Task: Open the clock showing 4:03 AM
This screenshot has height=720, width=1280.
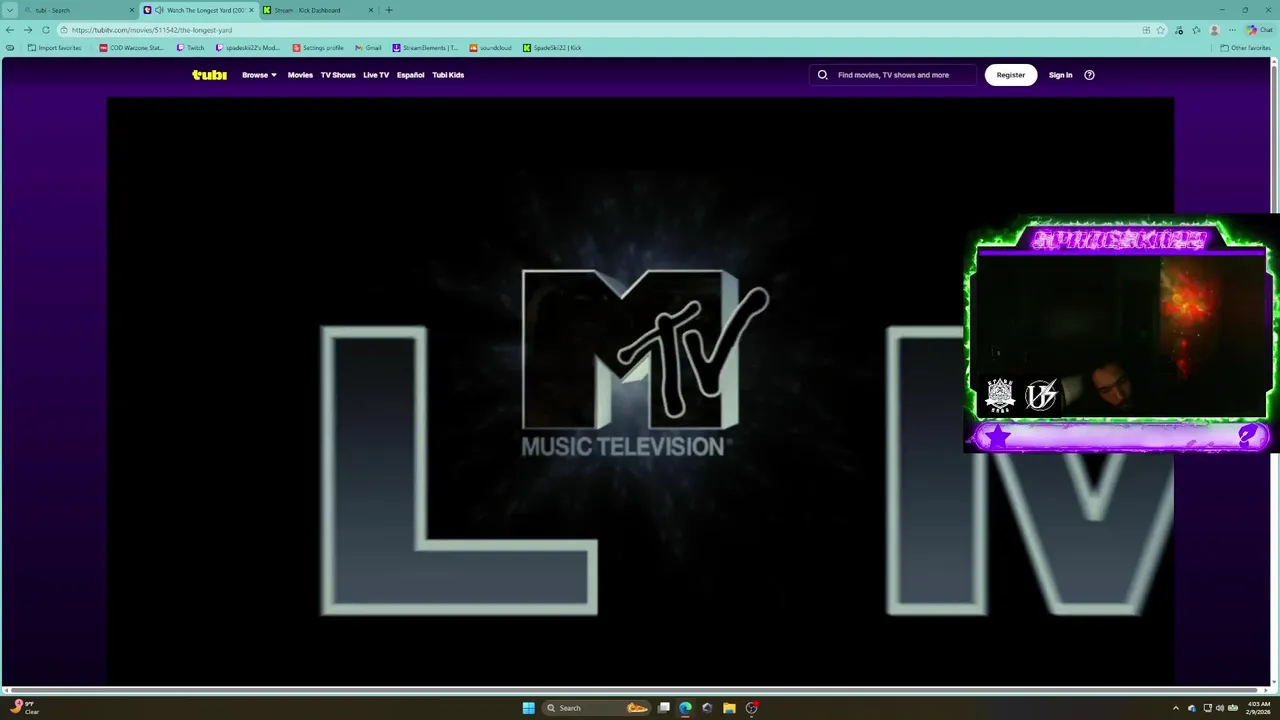Action: [1257, 708]
